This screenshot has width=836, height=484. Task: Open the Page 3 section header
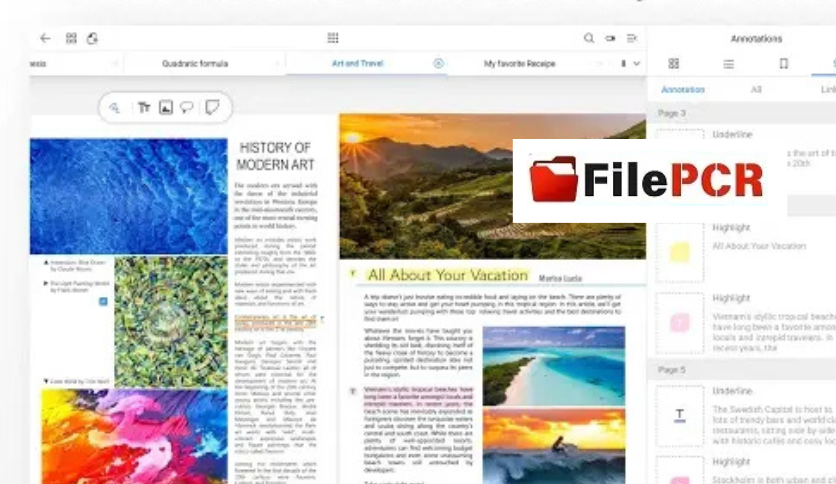click(x=742, y=113)
